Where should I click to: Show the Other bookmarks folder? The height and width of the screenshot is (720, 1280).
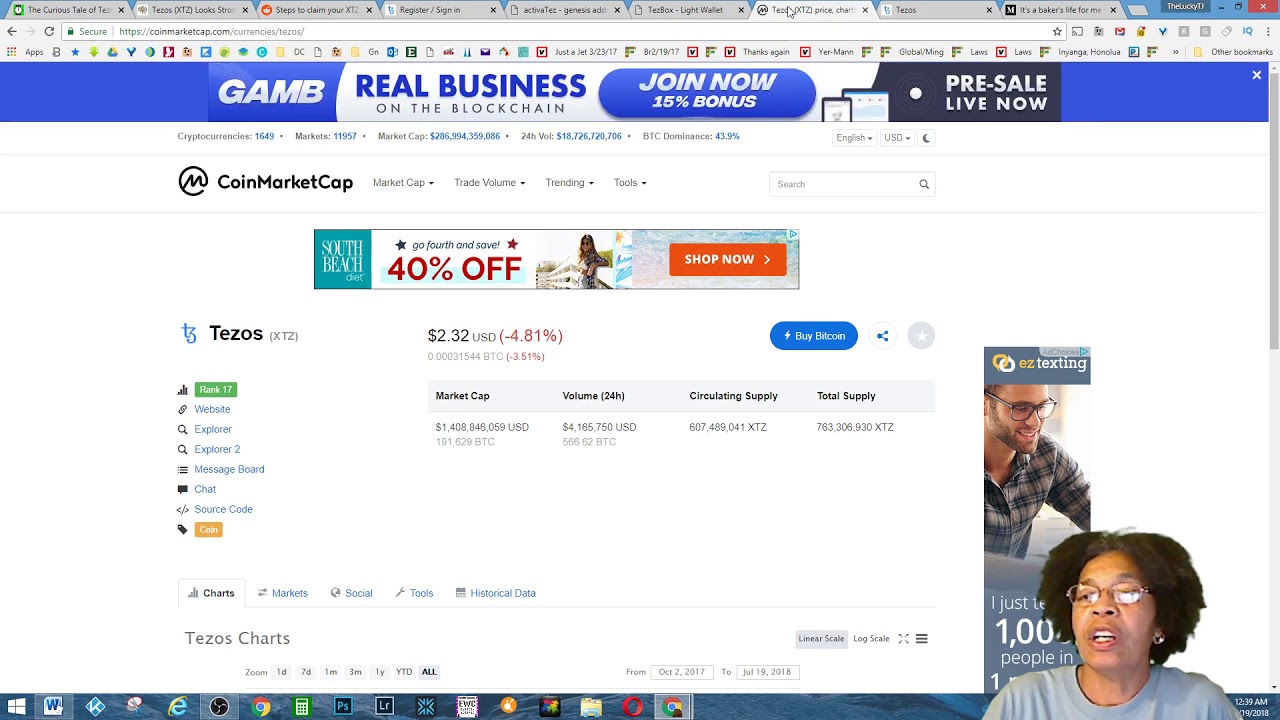1234,52
